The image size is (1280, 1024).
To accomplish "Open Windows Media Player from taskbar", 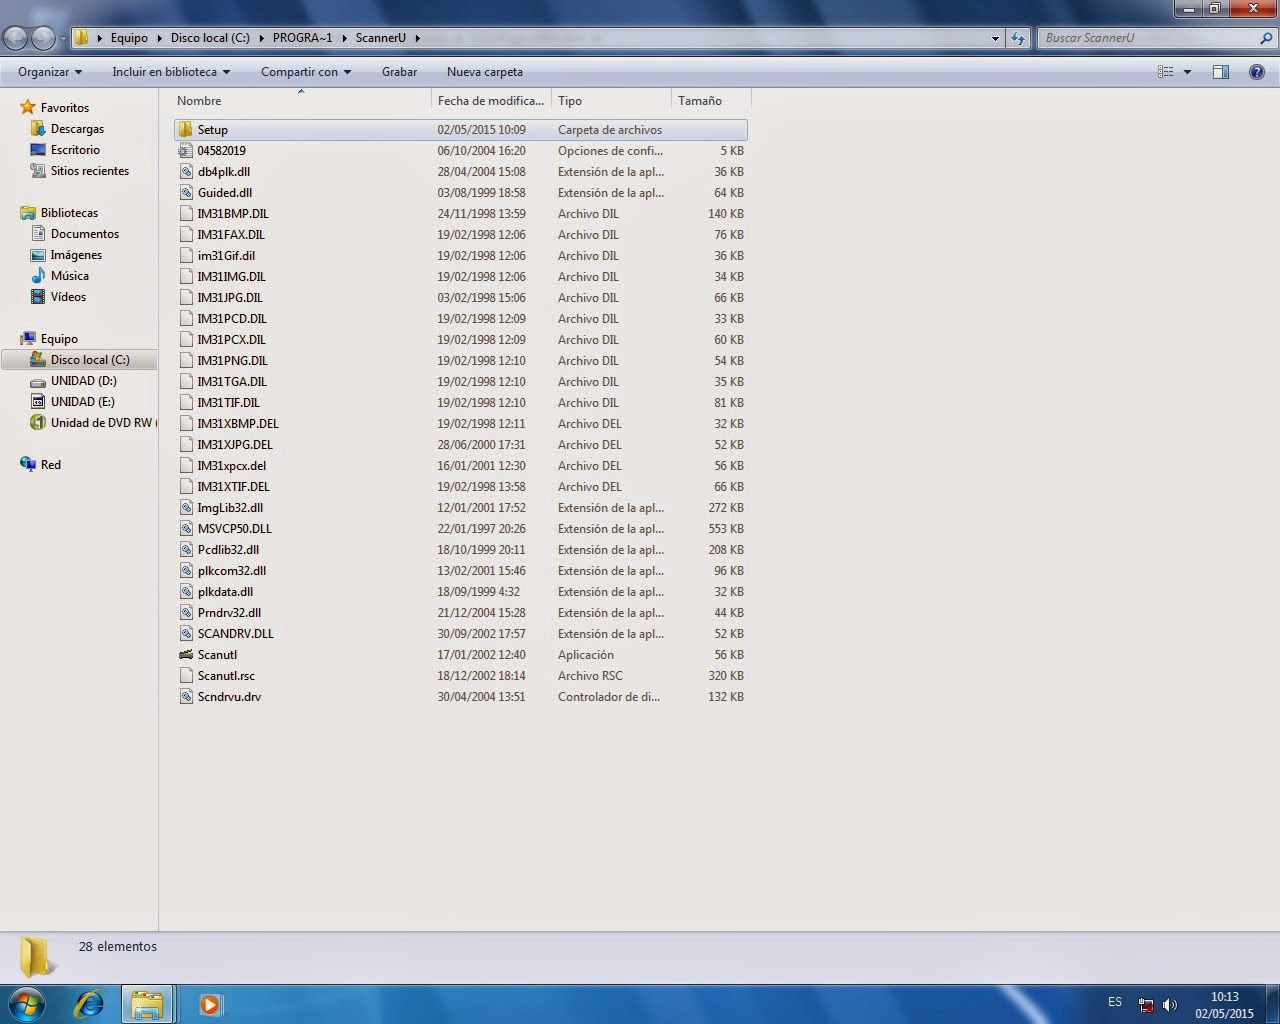I will pyautogui.click(x=210, y=1004).
